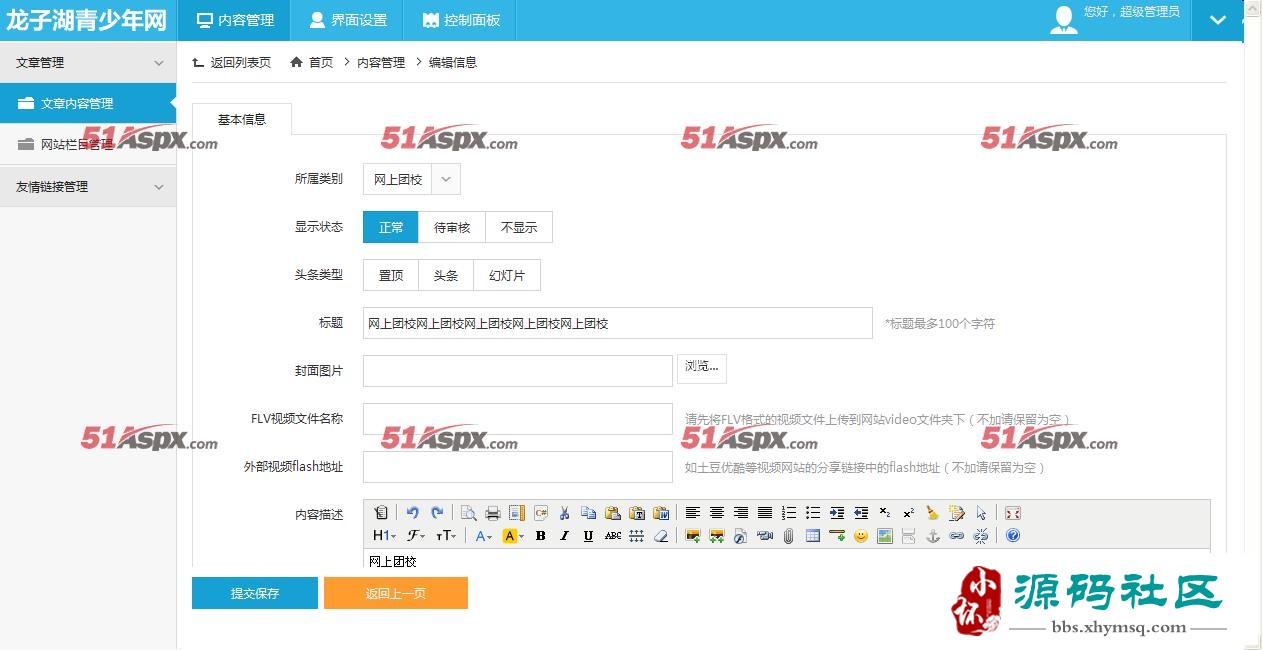Open the 所属类别 category dropdown

[x=411, y=179]
